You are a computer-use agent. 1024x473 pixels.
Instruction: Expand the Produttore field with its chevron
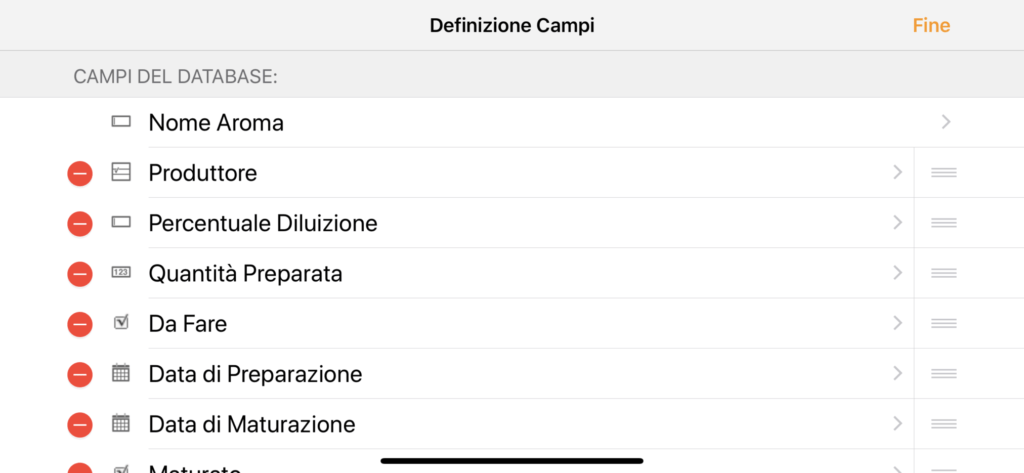[x=897, y=172]
